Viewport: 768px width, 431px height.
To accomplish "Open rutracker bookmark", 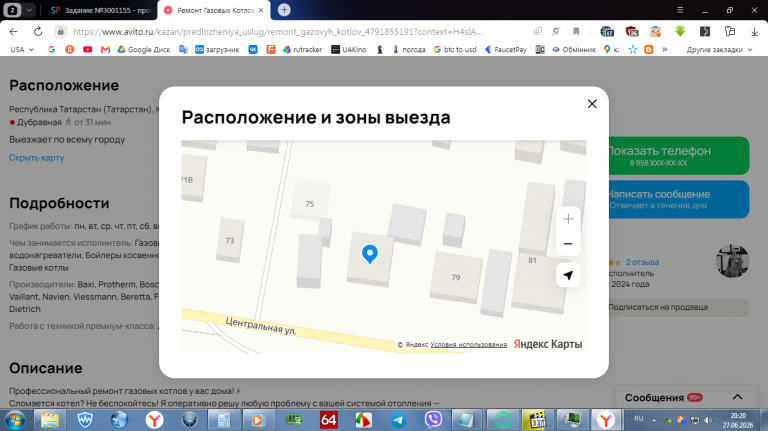I will point(303,49).
